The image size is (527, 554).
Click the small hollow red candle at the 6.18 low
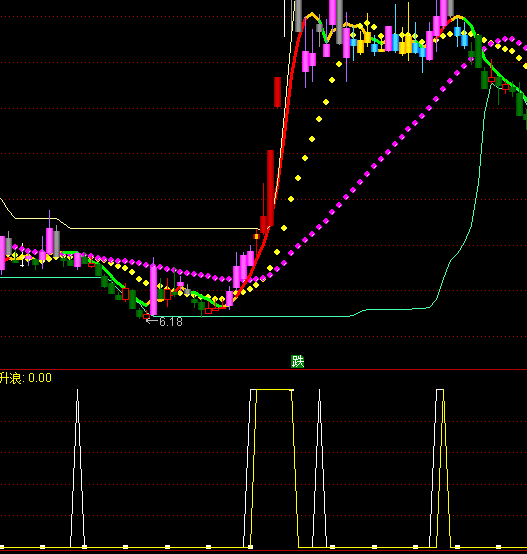pos(146,316)
